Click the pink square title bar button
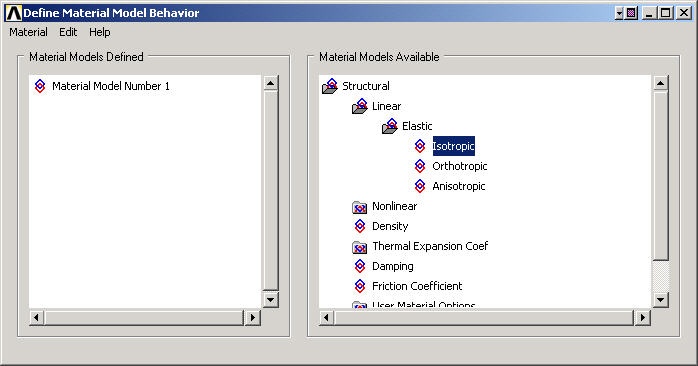This screenshot has height=366, width=698. (x=631, y=13)
